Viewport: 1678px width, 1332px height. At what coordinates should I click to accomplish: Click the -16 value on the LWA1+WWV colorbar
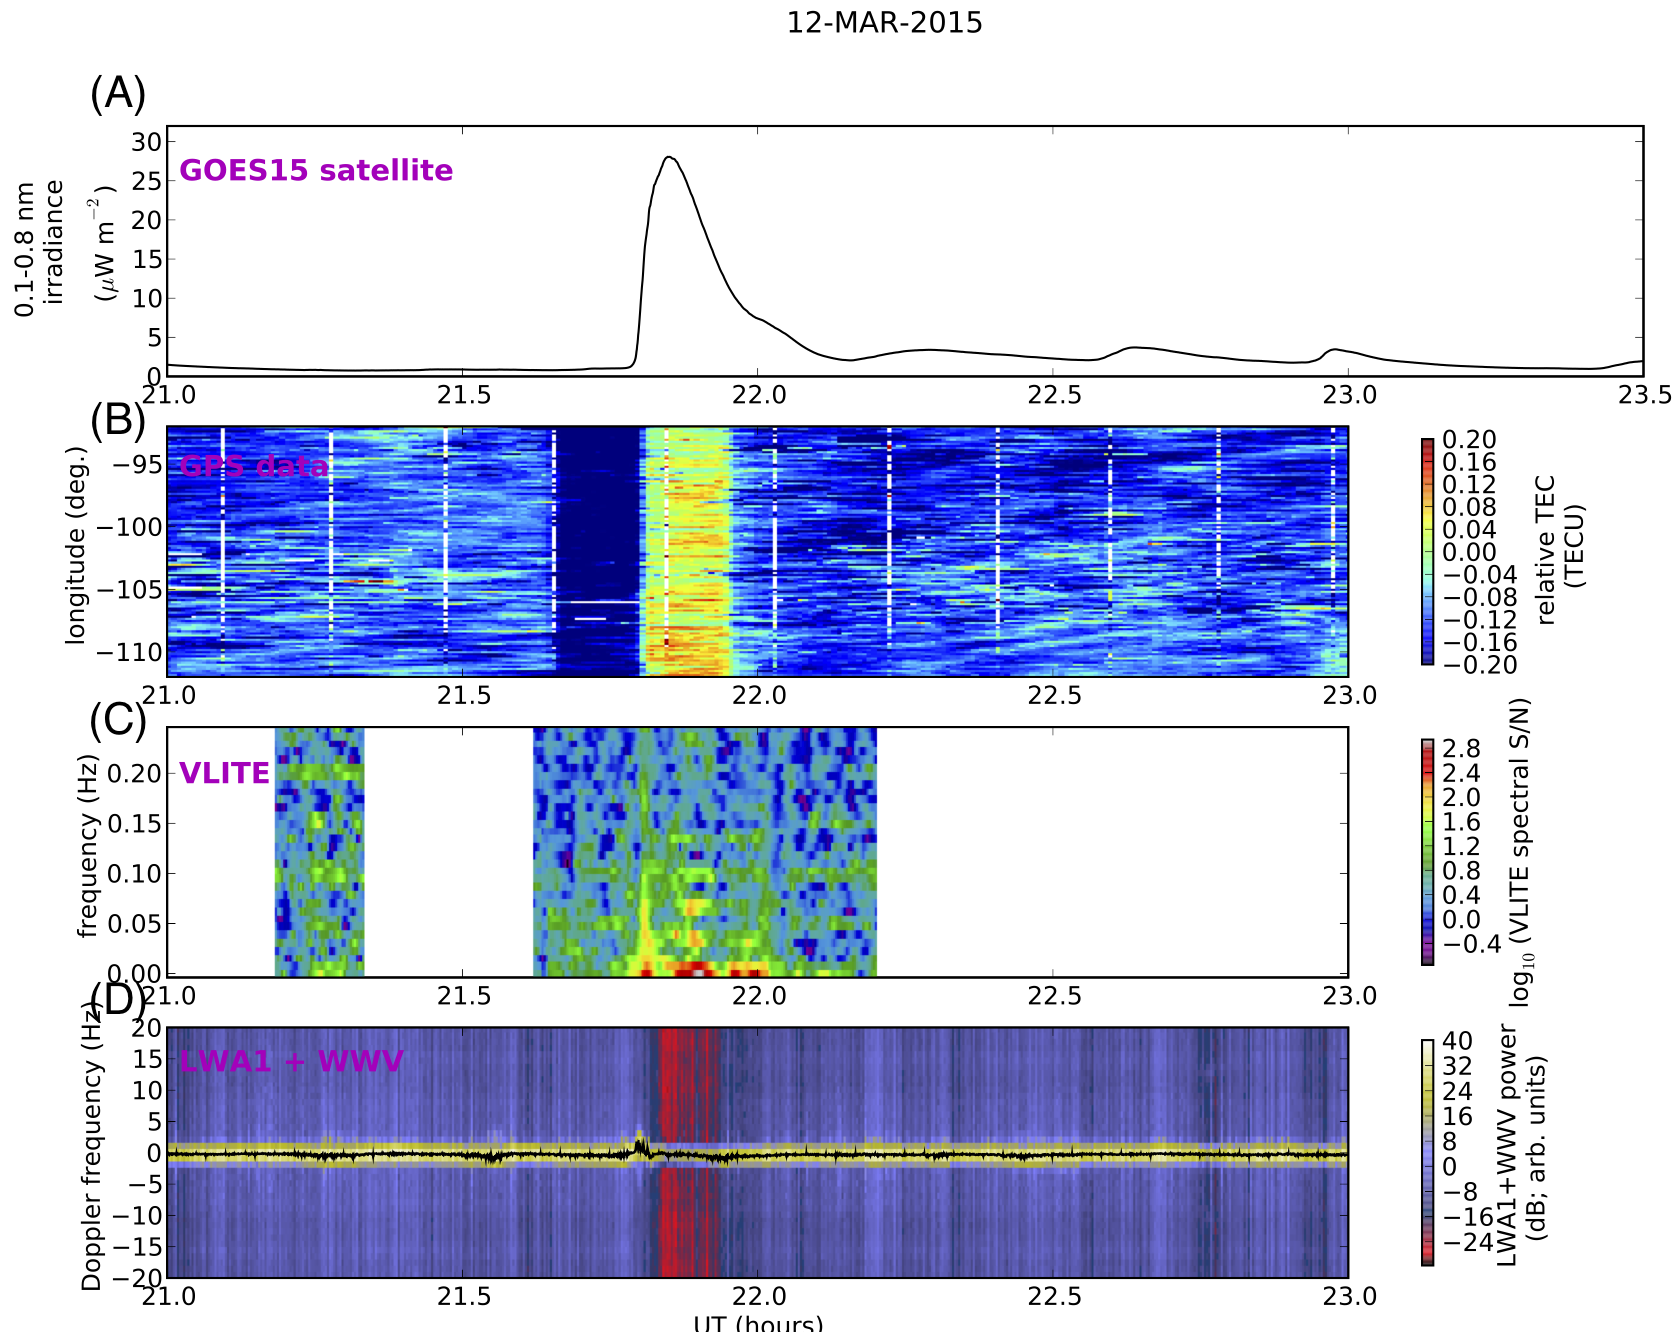[x=1467, y=1217]
